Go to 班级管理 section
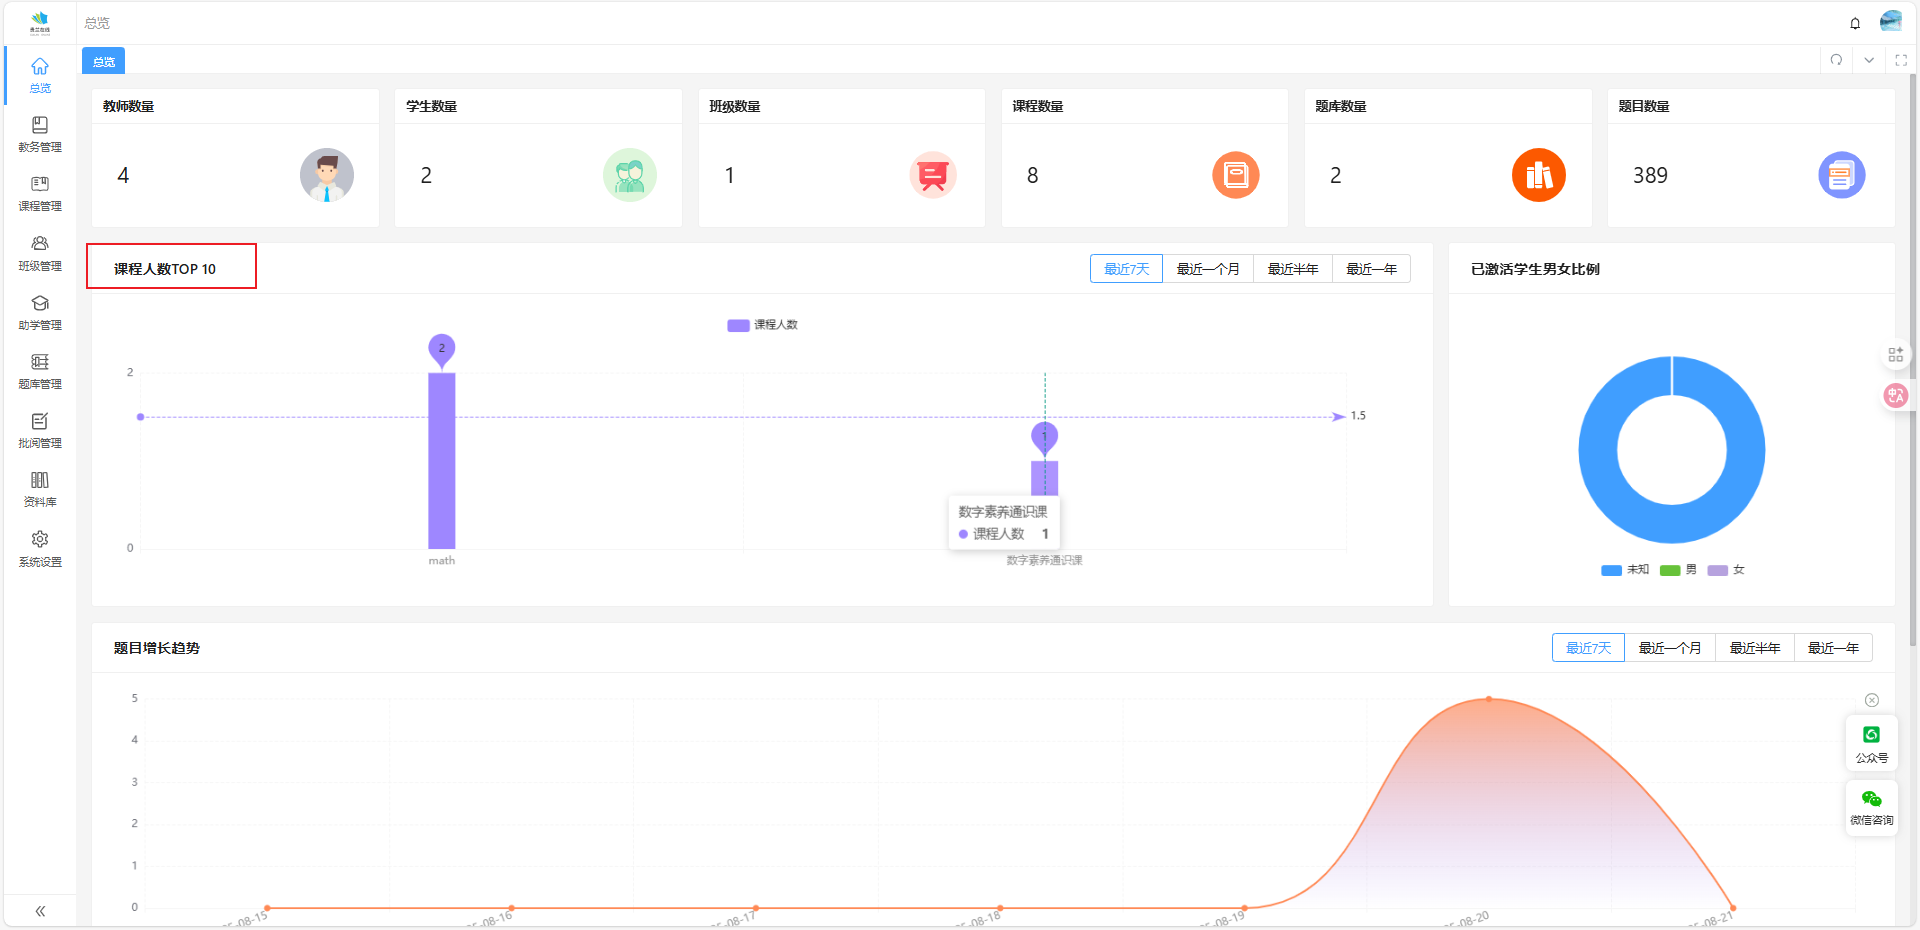The height and width of the screenshot is (930, 1920). click(x=40, y=253)
